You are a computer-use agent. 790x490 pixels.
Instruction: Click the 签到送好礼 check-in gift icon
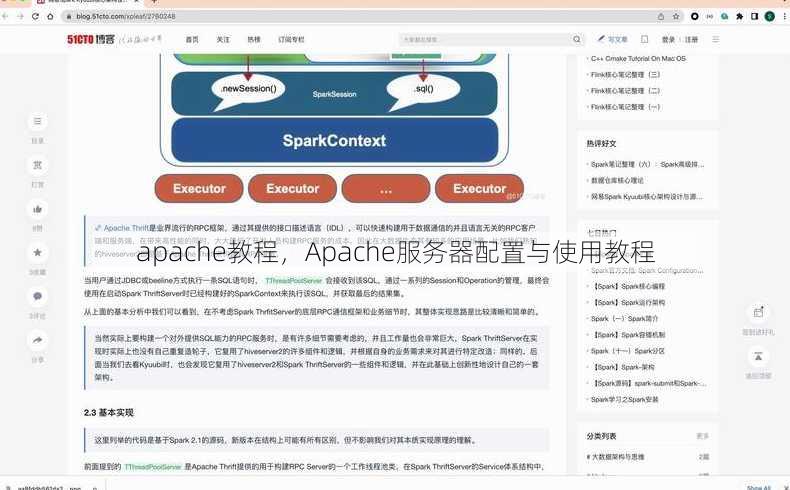758,312
